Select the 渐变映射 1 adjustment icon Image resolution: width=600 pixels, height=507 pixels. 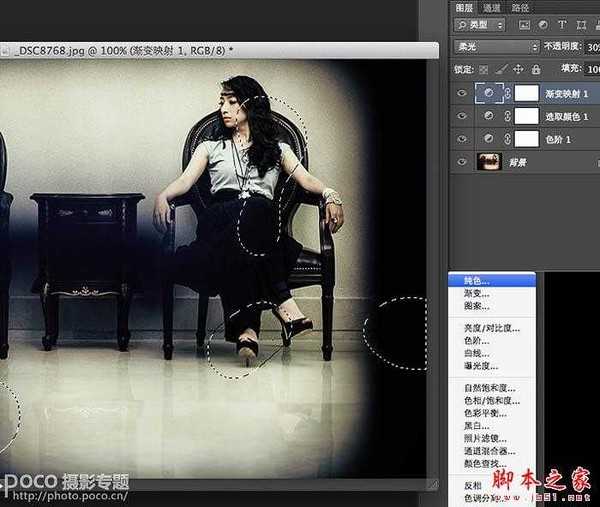click(488, 92)
